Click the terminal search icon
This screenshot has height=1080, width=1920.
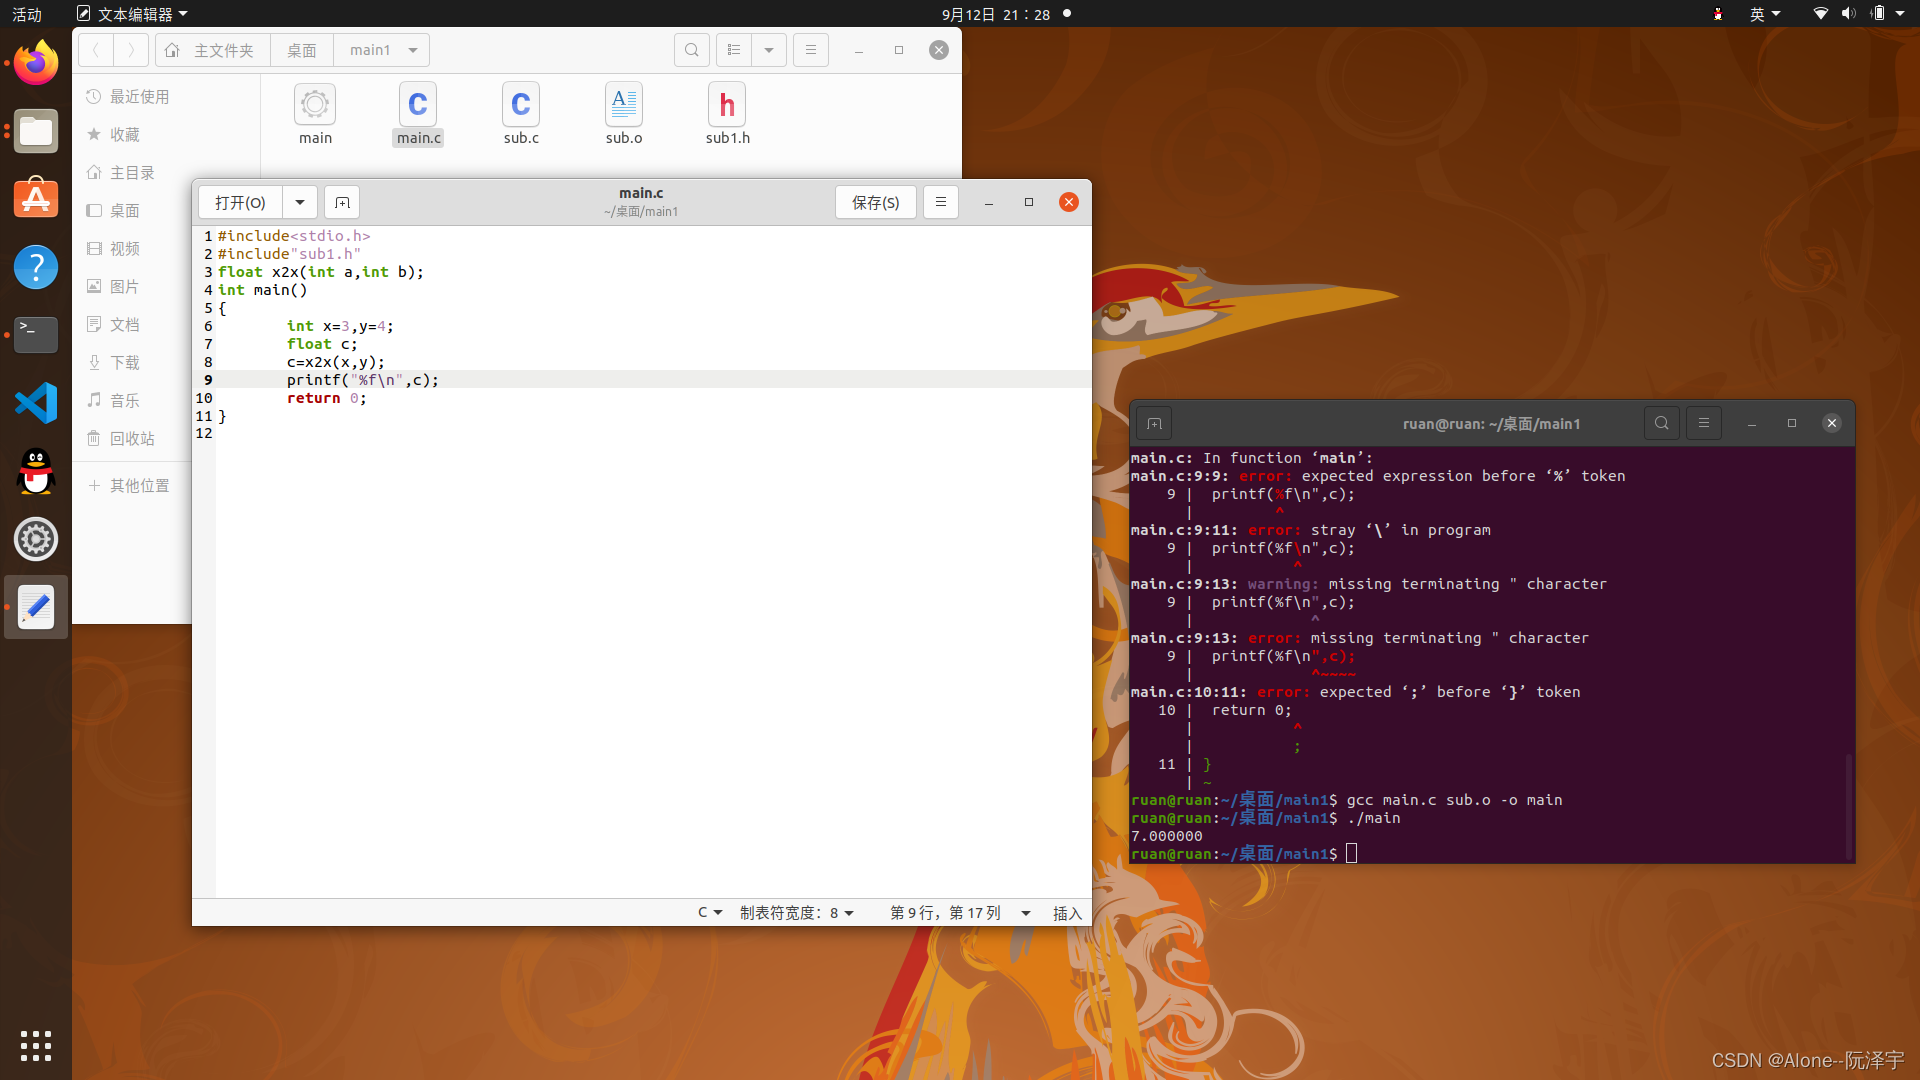coord(1661,423)
